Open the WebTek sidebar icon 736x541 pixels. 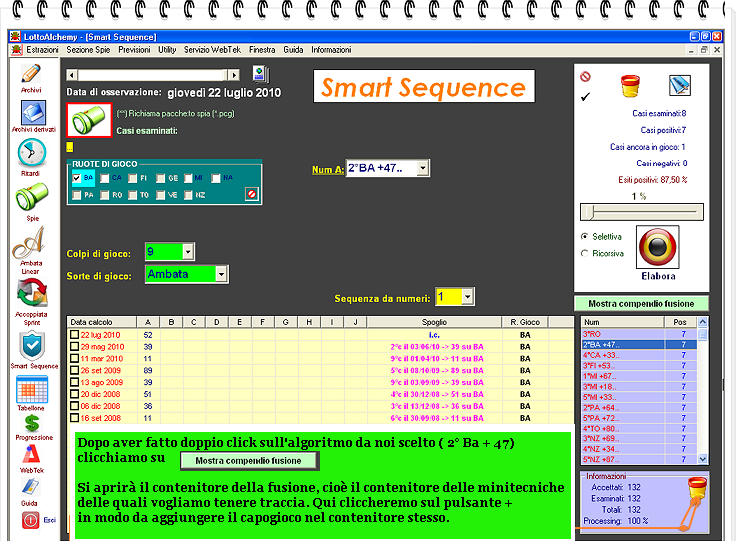pyautogui.click(x=31, y=454)
